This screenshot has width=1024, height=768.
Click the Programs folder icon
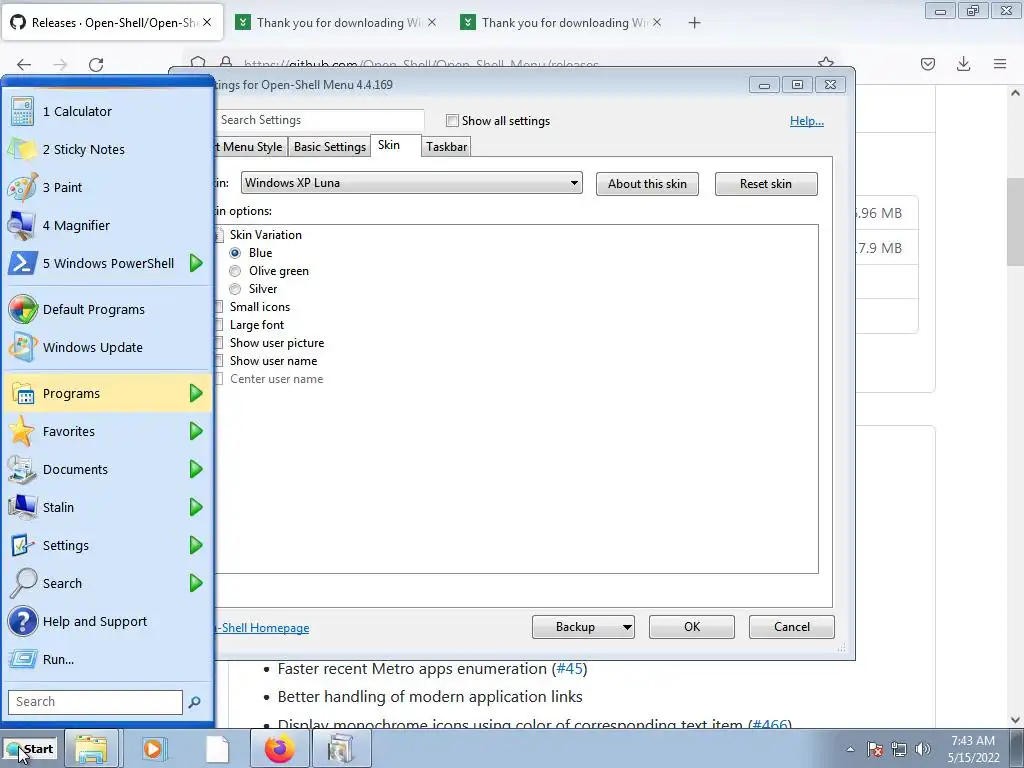point(23,394)
